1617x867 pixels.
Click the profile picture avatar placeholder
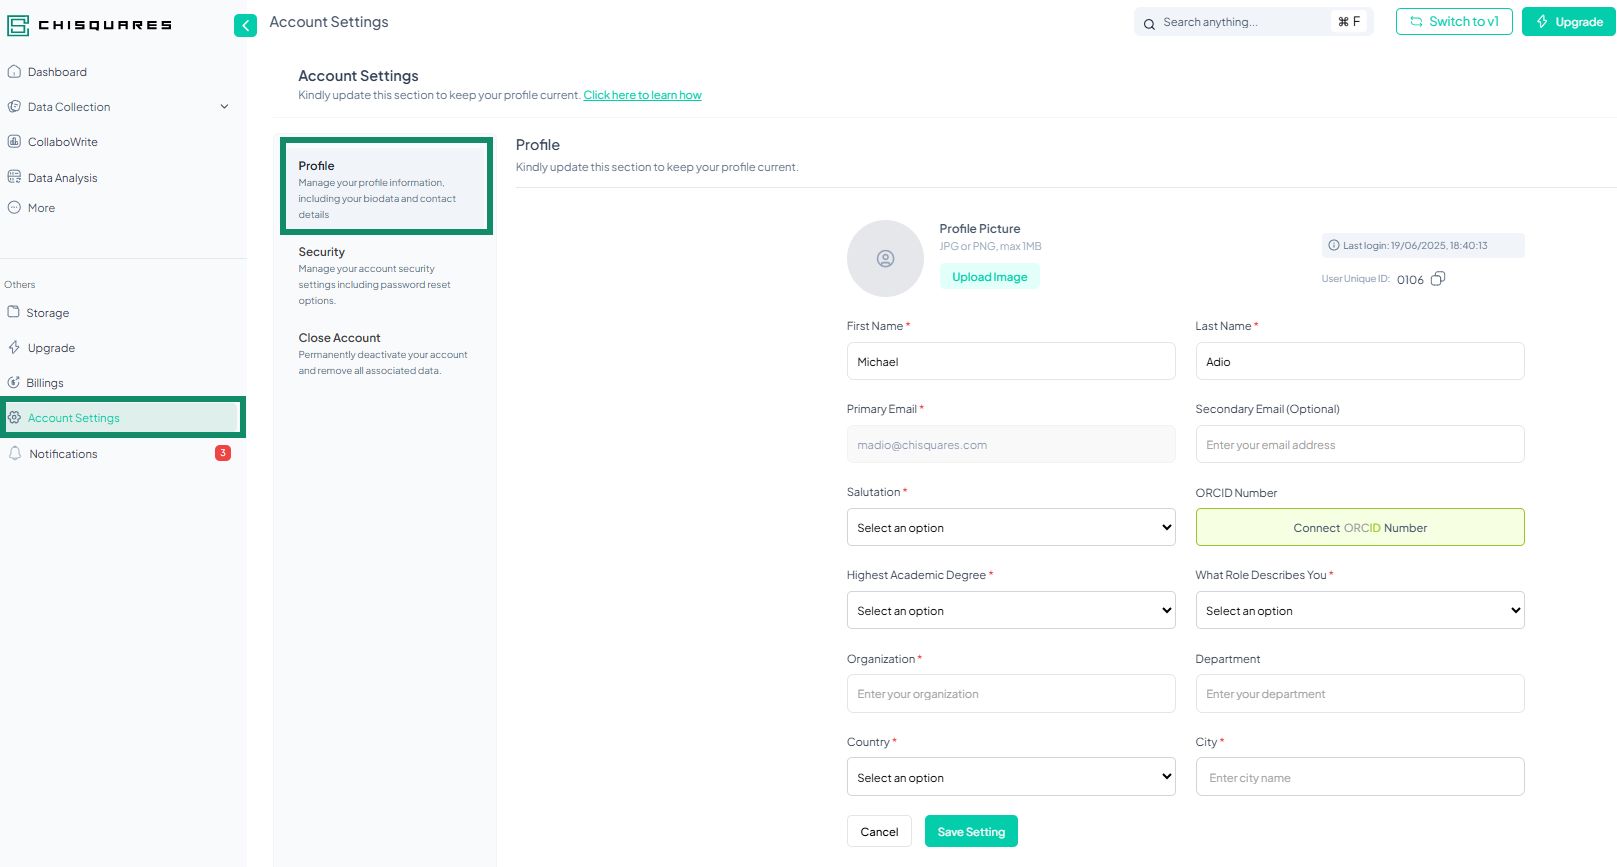(x=884, y=259)
